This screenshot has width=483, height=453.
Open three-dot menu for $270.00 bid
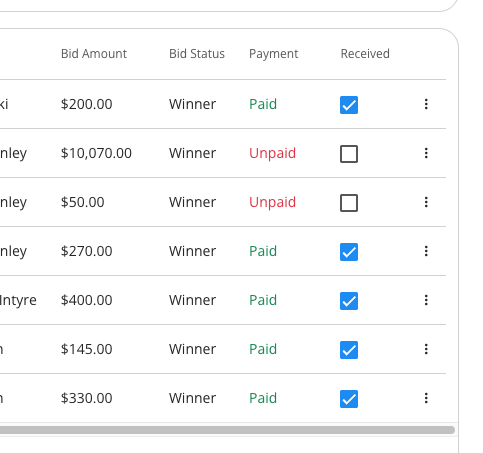426,251
